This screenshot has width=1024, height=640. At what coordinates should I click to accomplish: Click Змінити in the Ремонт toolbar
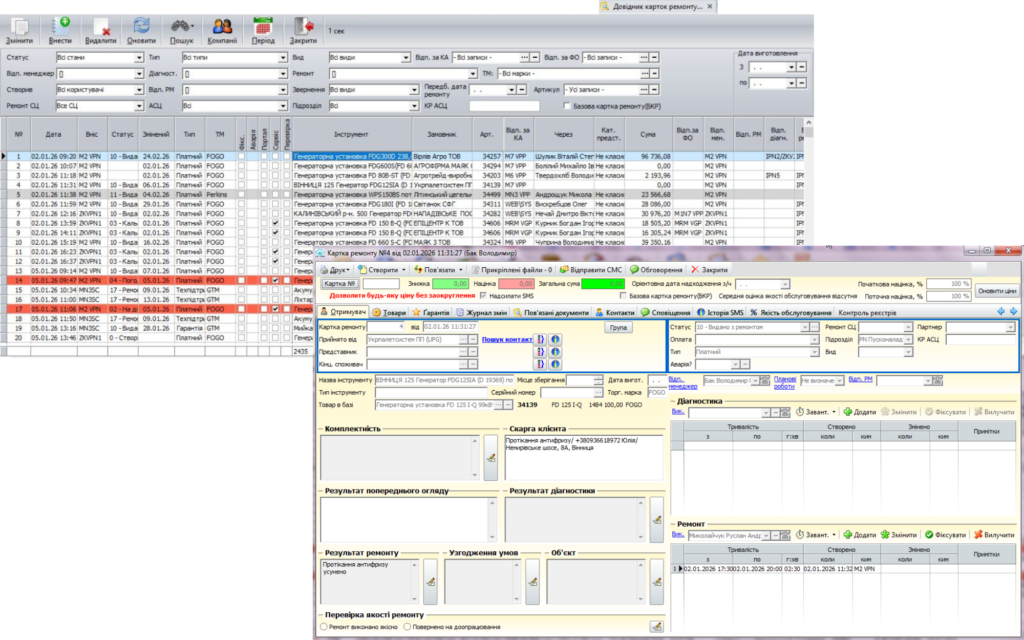click(899, 534)
